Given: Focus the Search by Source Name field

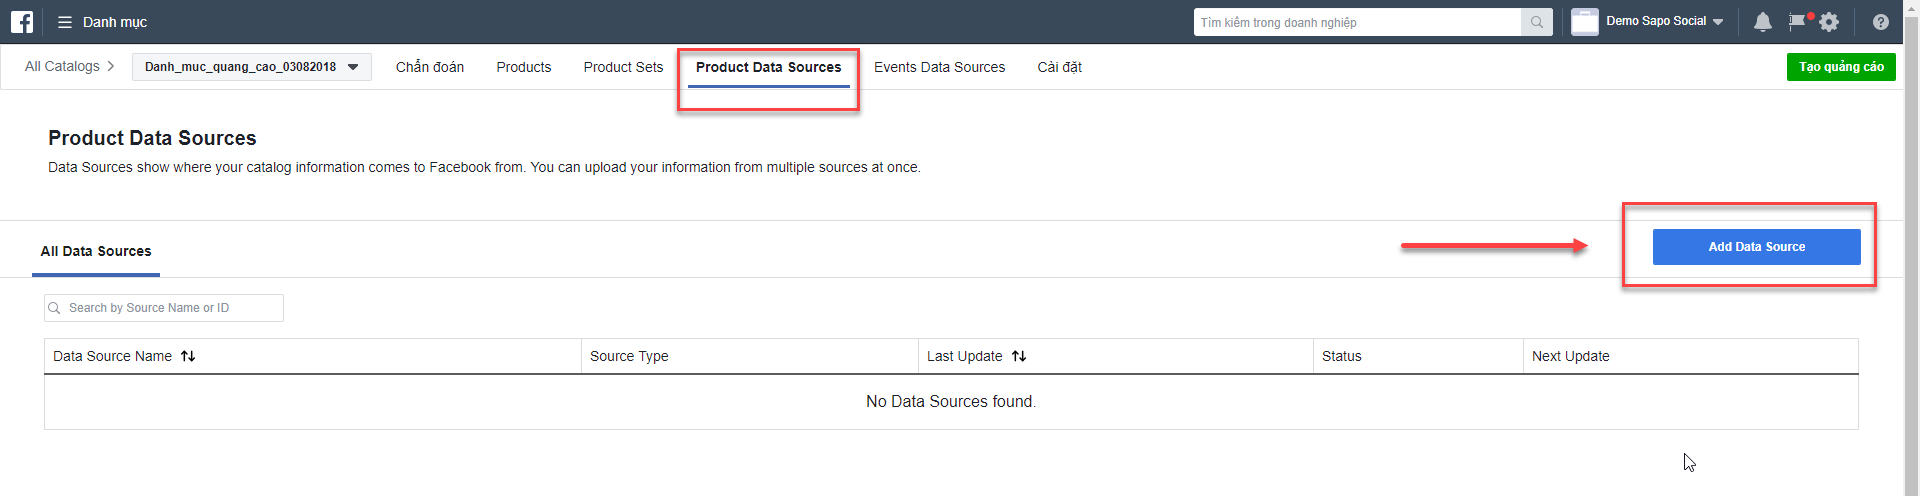Looking at the screenshot, I should click(x=164, y=308).
